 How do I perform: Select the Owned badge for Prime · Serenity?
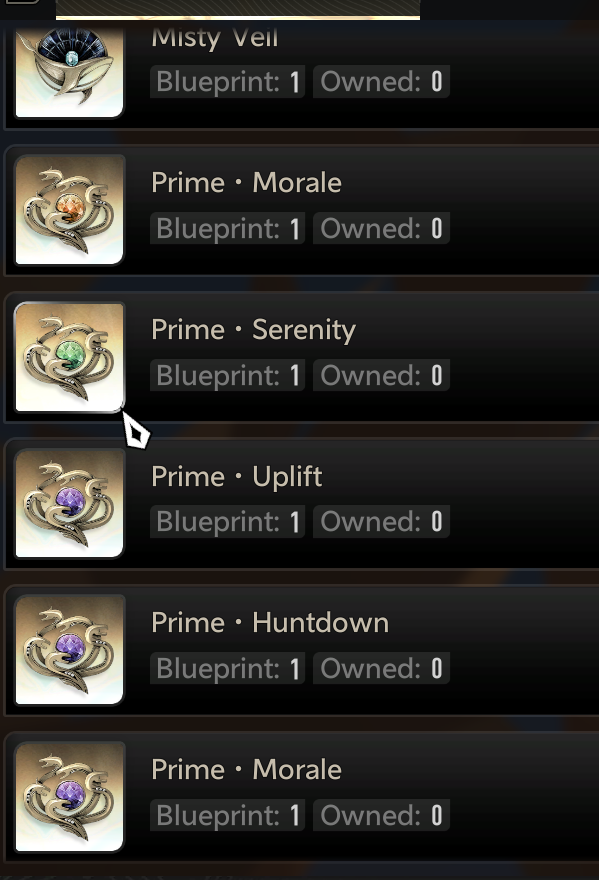pos(381,375)
